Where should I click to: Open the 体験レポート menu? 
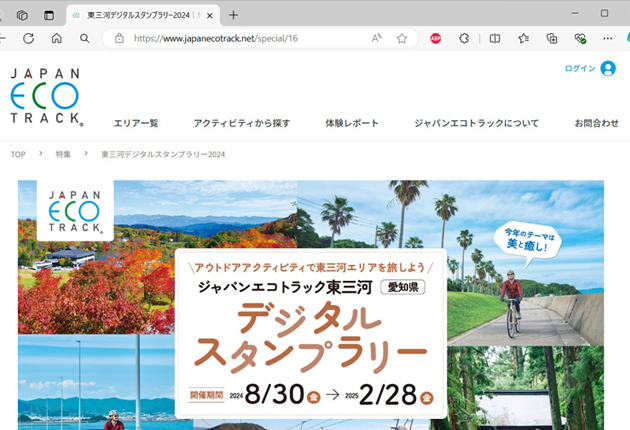(352, 123)
